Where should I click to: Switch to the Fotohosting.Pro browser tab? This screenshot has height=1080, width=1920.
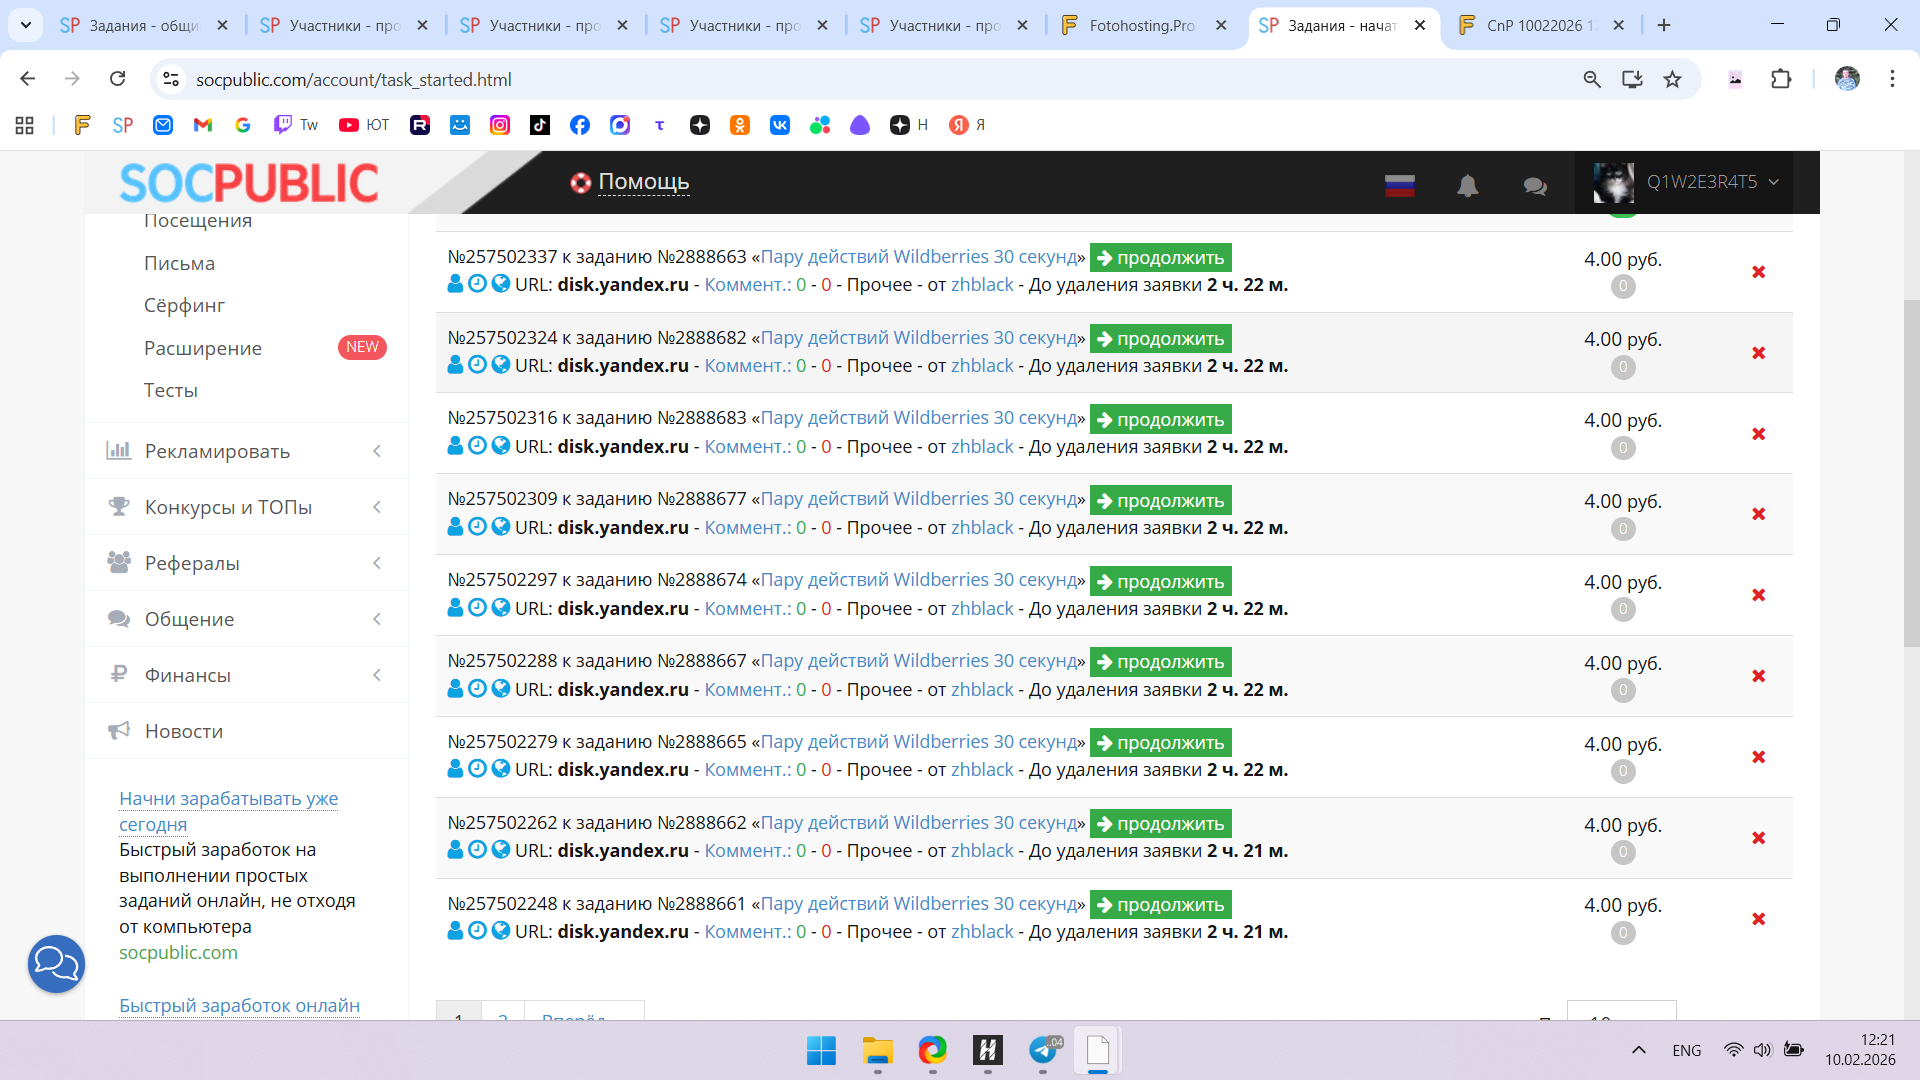tap(1142, 25)
